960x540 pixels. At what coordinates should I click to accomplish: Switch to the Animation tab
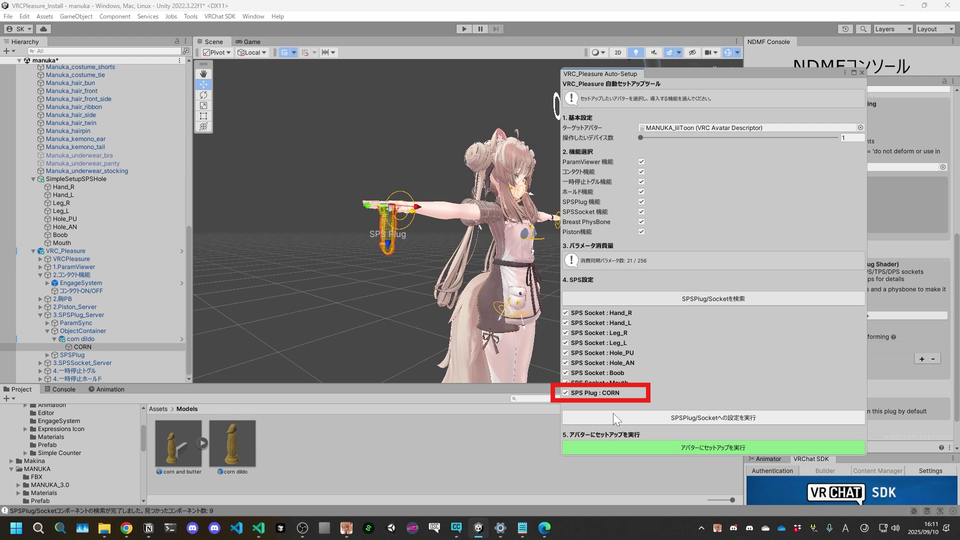tap(107, 389)
